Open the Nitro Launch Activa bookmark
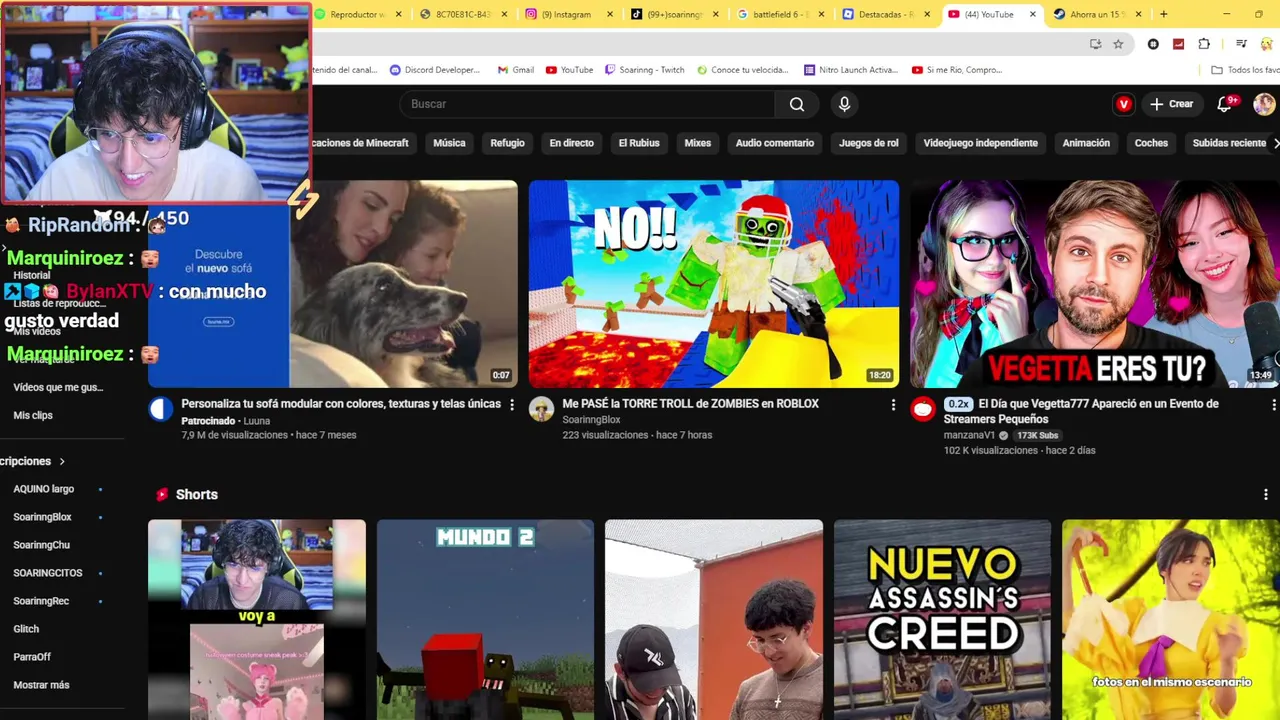1280x720 pixels. tap(851, 70)
